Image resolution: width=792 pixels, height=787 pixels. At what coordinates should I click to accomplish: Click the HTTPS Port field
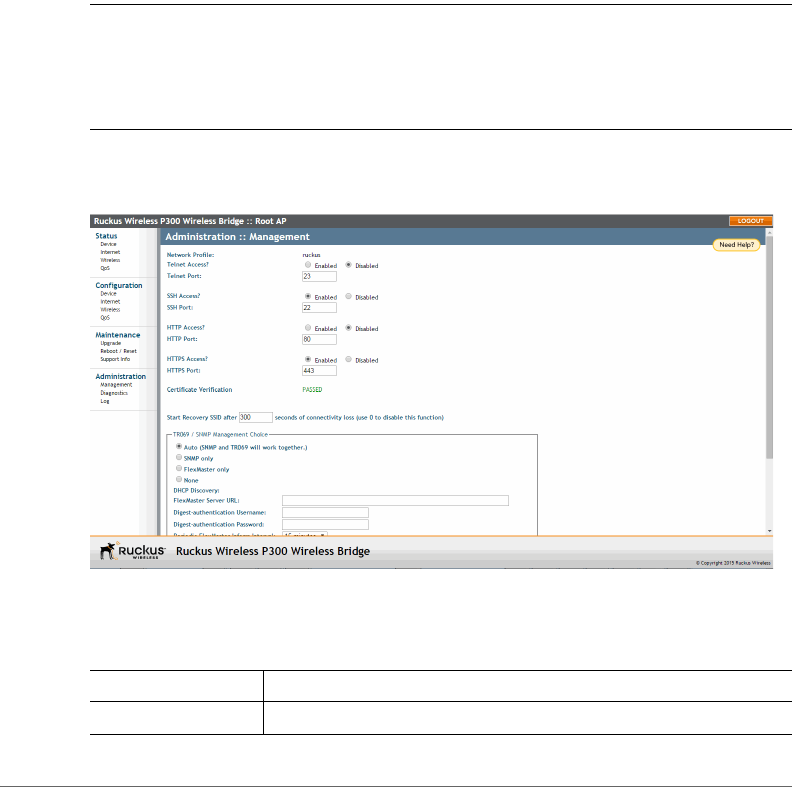(x=319, y=371)
